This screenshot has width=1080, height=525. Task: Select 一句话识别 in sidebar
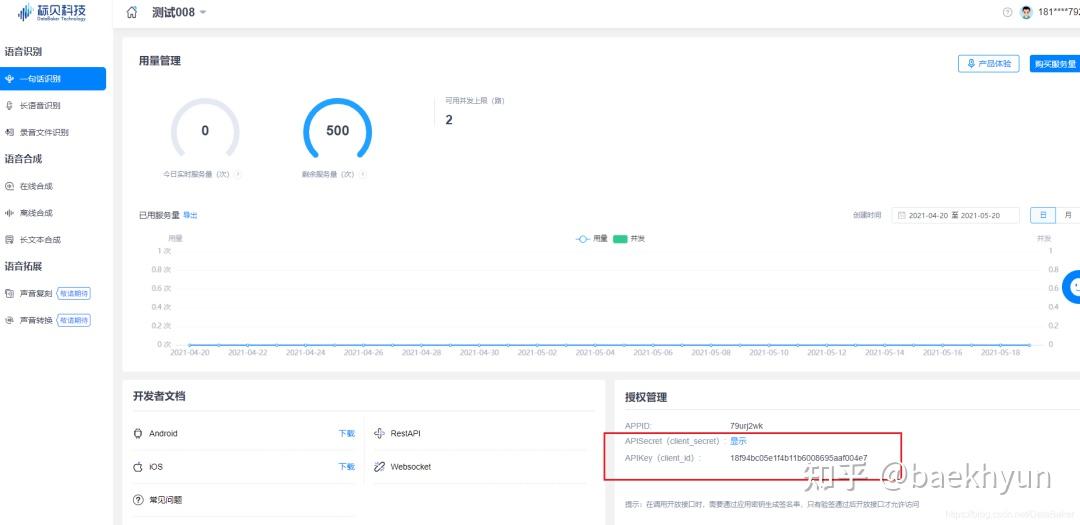pyautogui.click(x=53, y=79)
